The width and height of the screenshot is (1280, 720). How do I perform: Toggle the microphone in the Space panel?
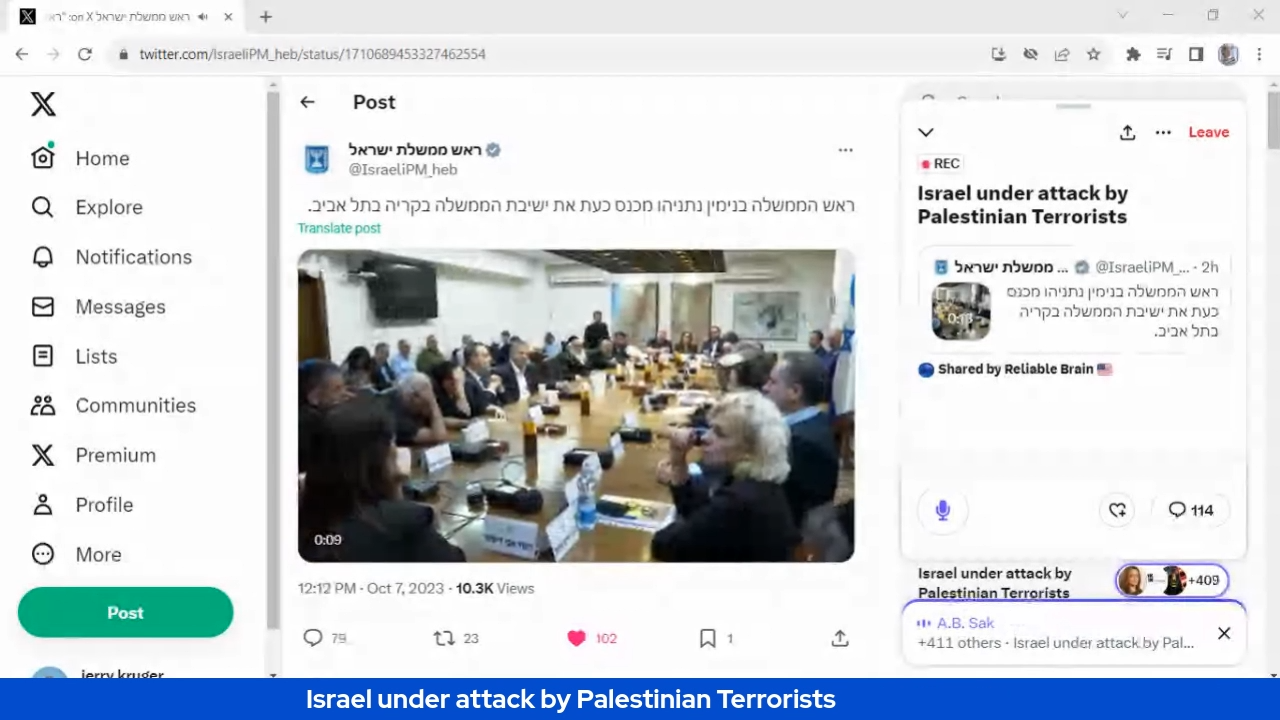pyautogui.click(x=942, y=510)
